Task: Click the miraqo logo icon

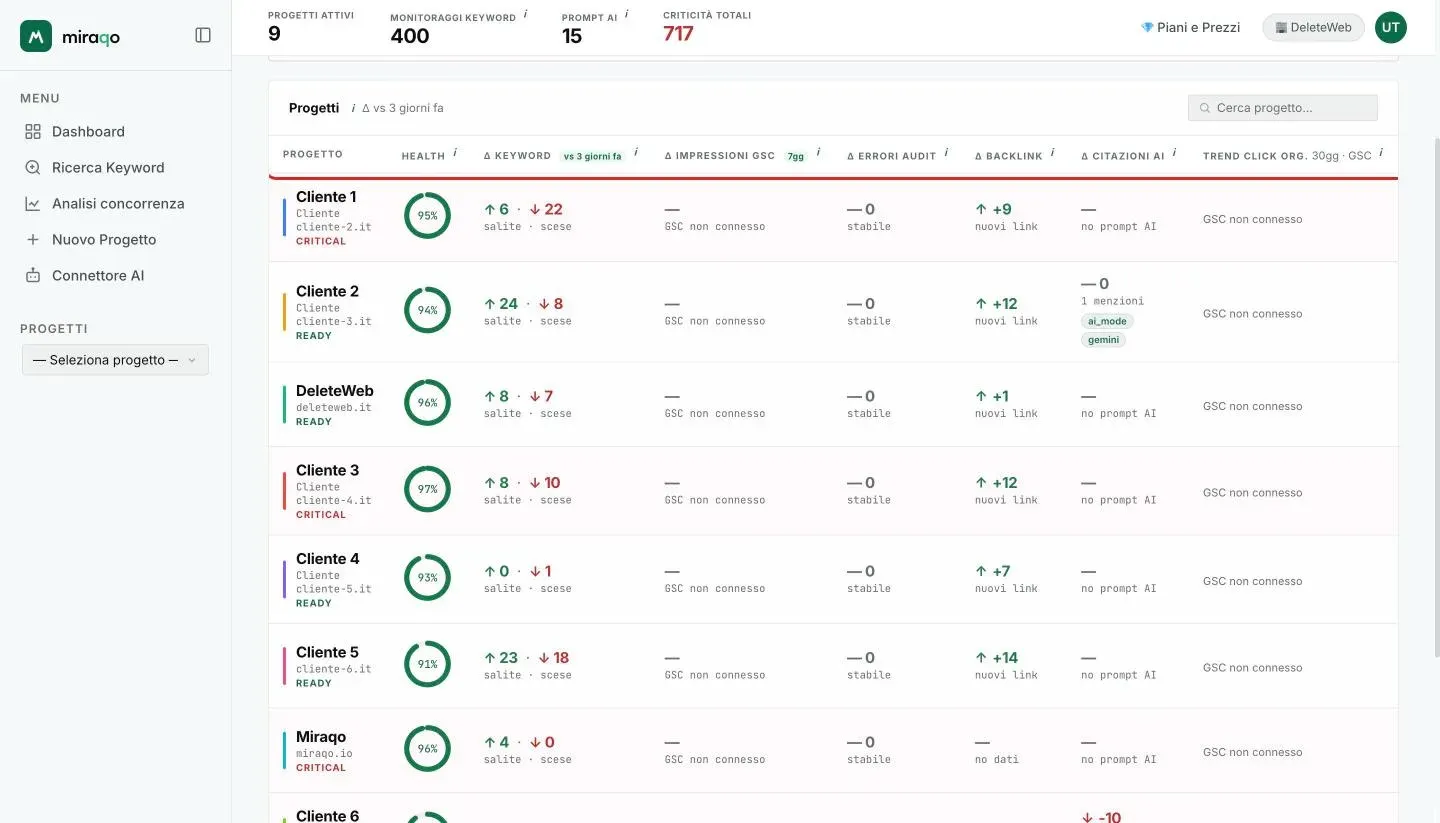Action: pyautogui.click(x=36, y=36)
